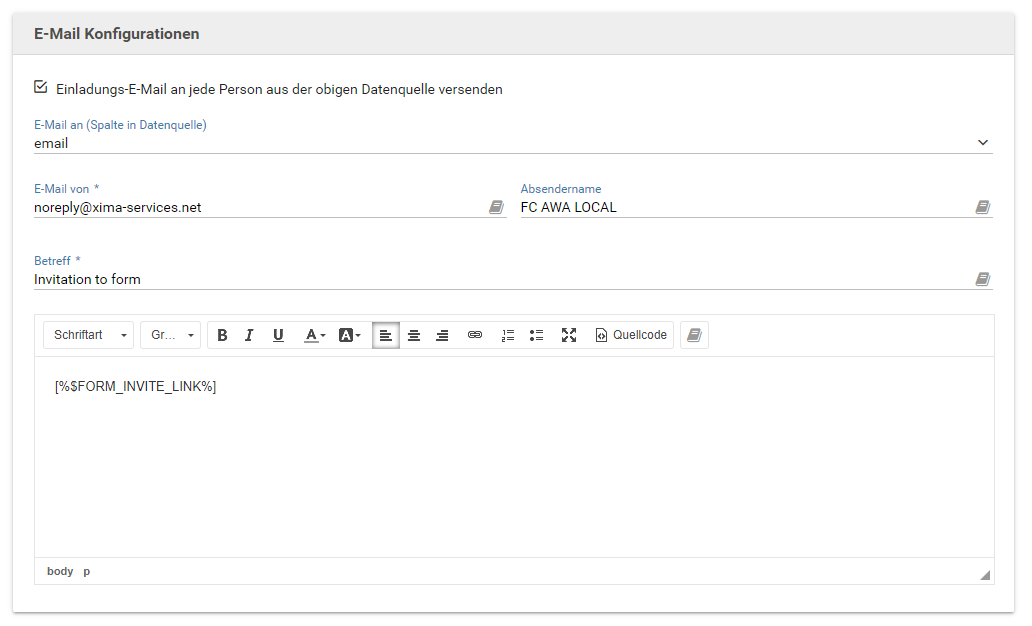
Task: Uncheck the Einladungs-E-Mail versenden checkbox
Action: coord(41,88)
